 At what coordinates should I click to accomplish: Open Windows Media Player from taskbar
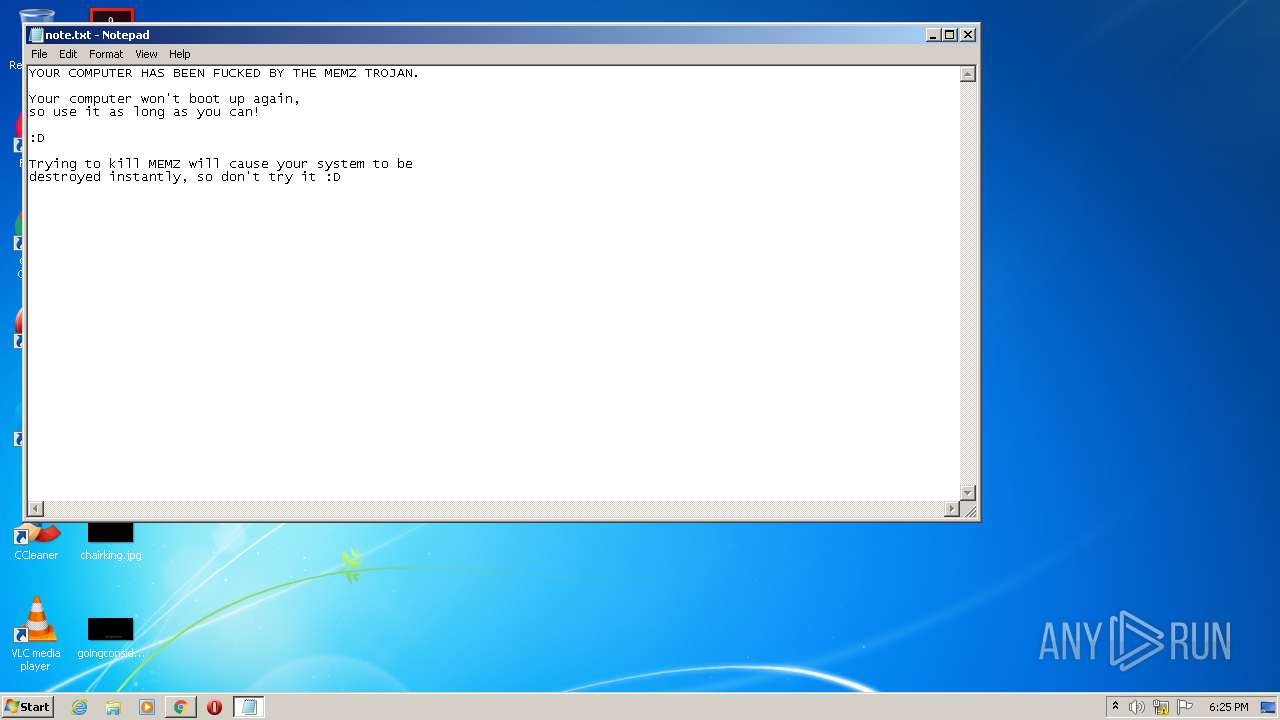click(x=147, y=707)
